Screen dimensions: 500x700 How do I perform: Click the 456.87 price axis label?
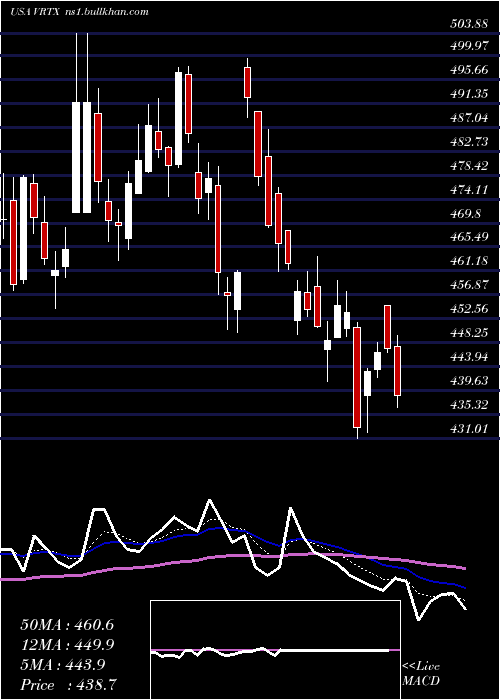click(x=468, y=285)
